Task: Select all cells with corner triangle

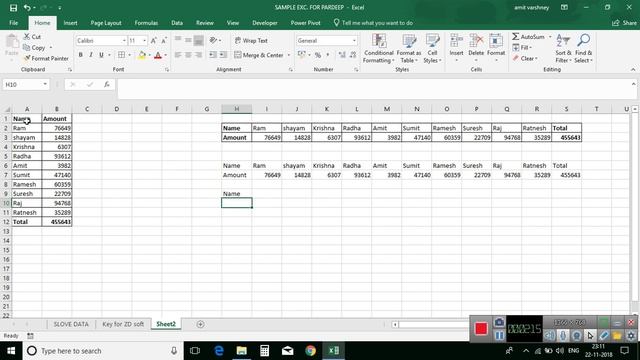Action: [x=7, y=109]
